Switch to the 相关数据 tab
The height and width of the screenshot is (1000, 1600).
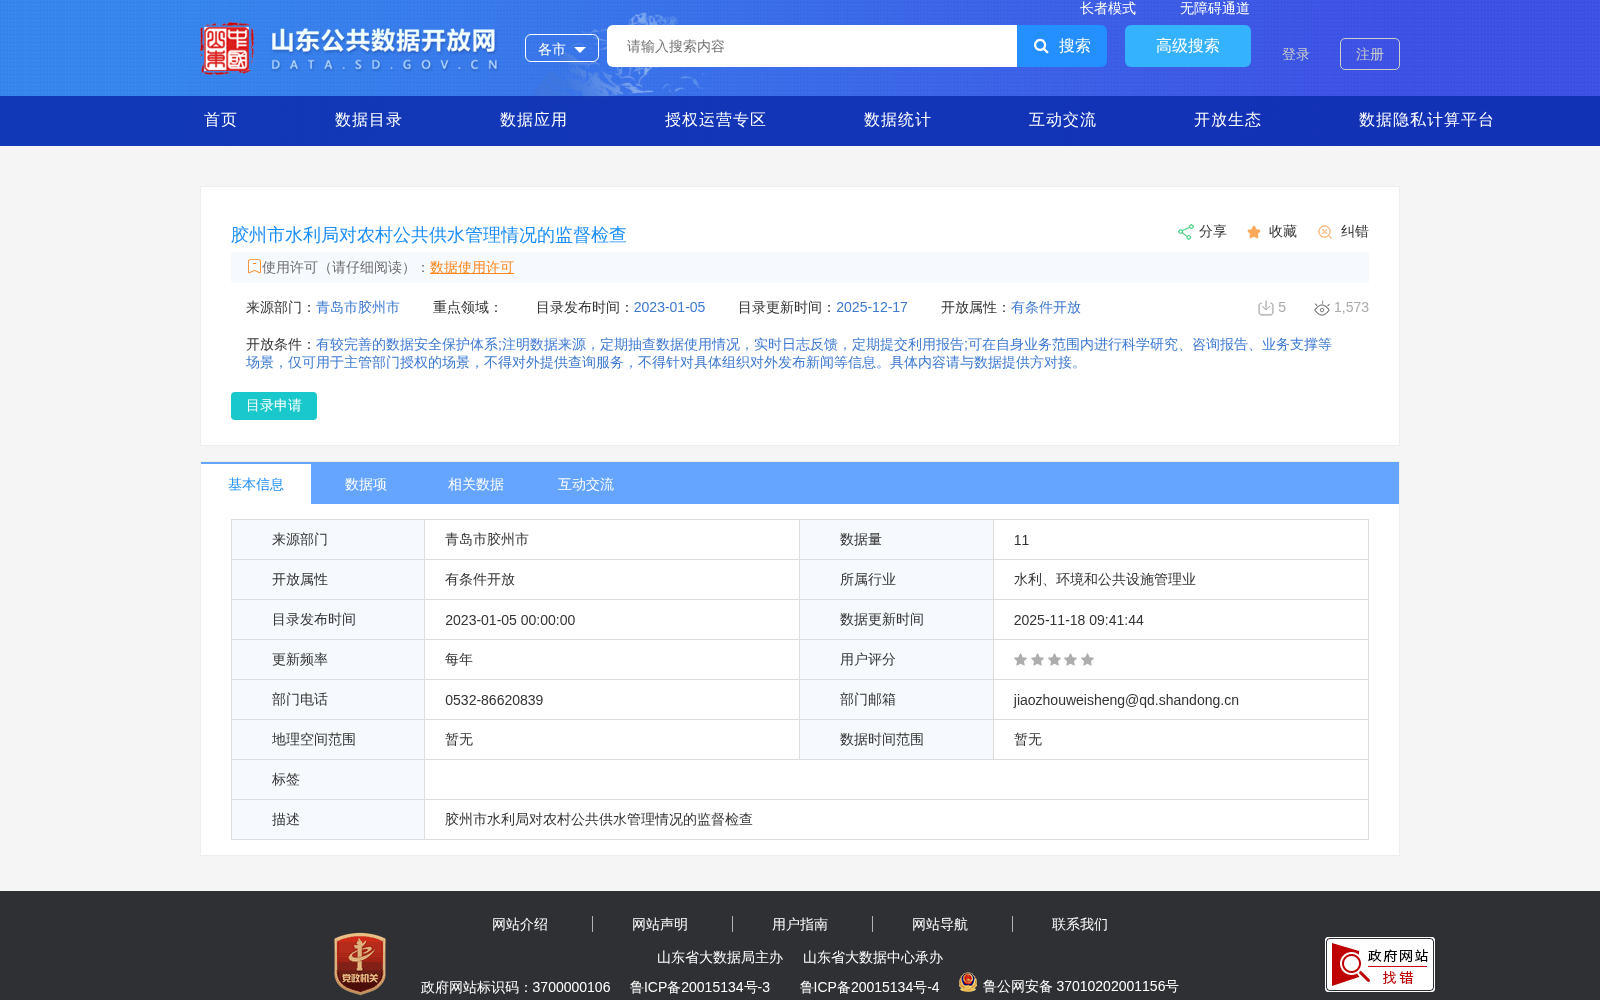click(476, 484)
